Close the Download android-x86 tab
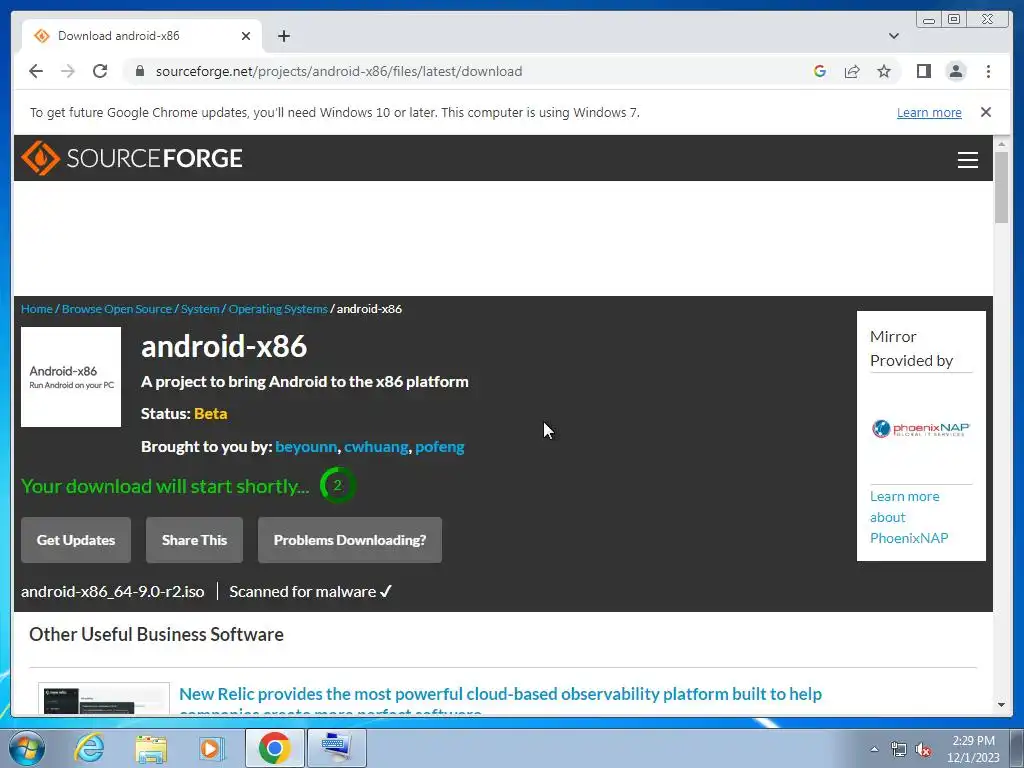 point(246,36)
